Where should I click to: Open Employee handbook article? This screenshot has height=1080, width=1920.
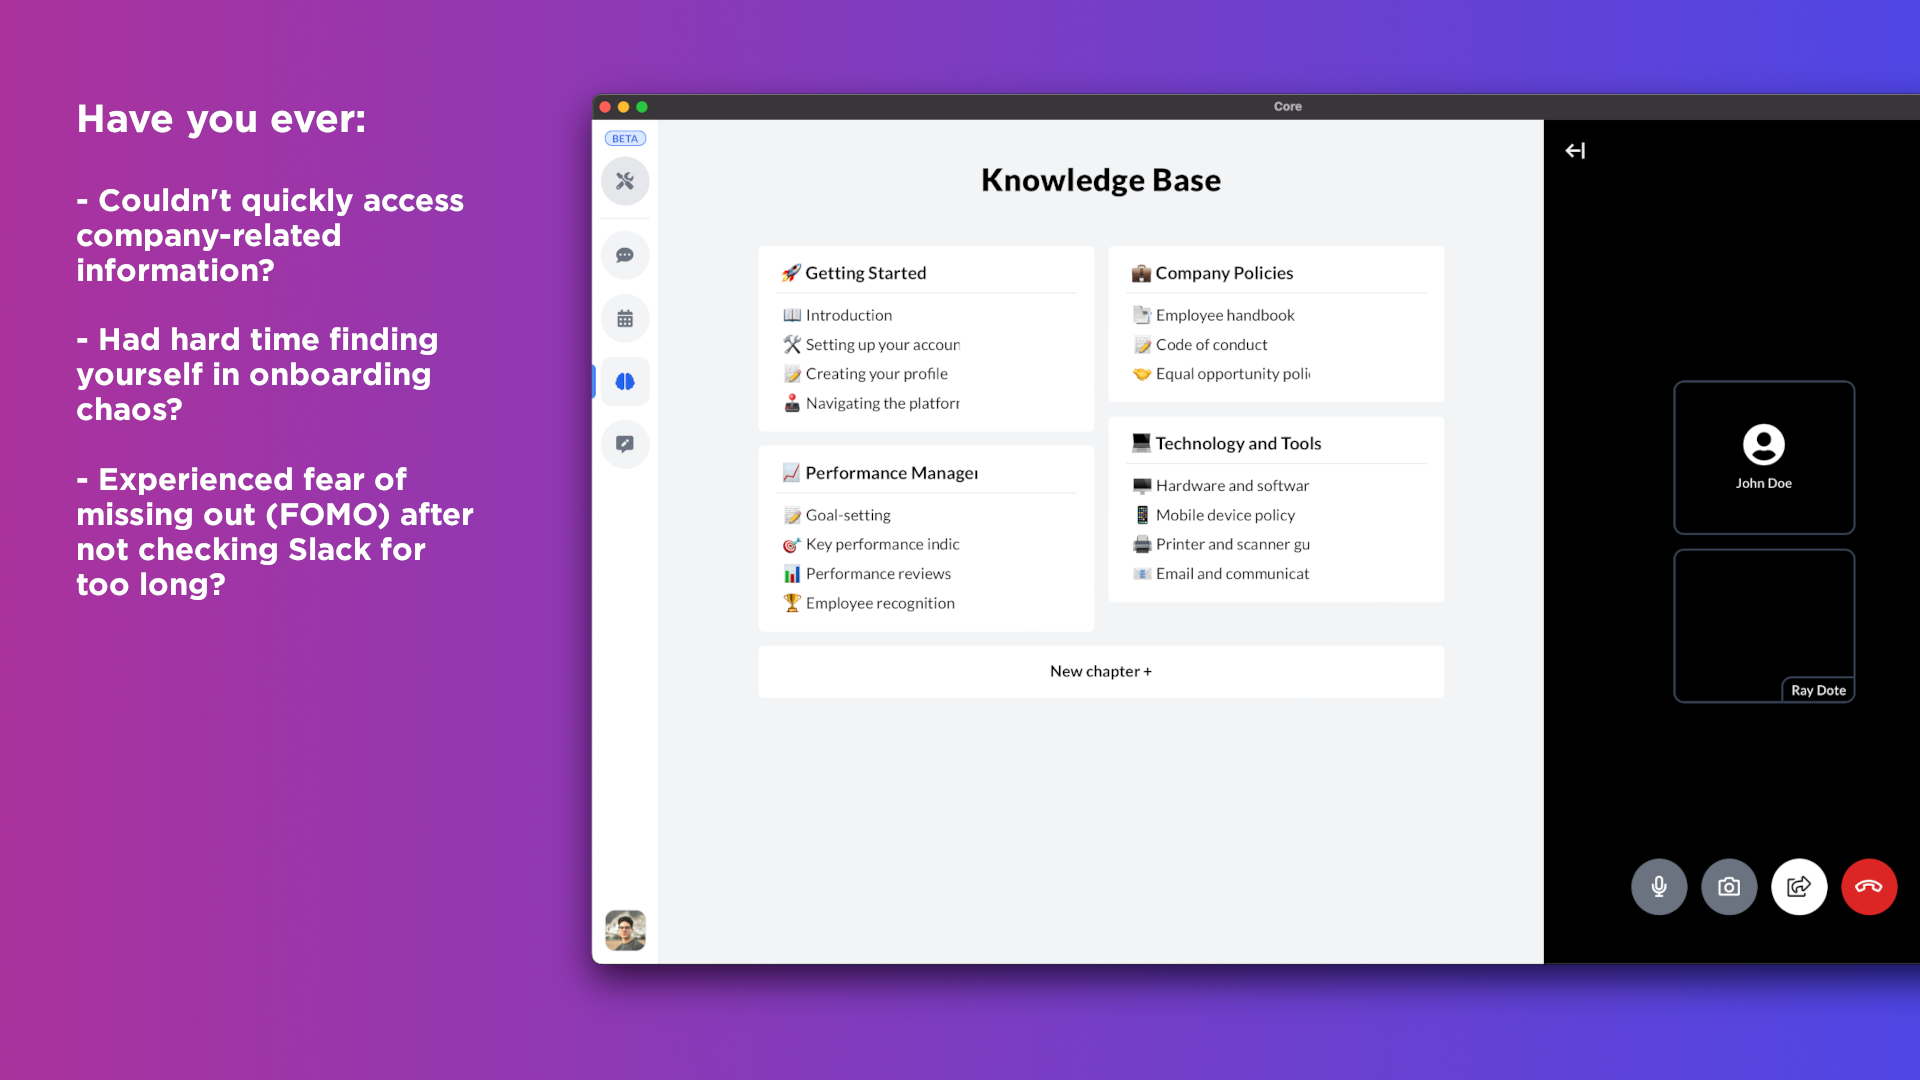click(1213, 315)
